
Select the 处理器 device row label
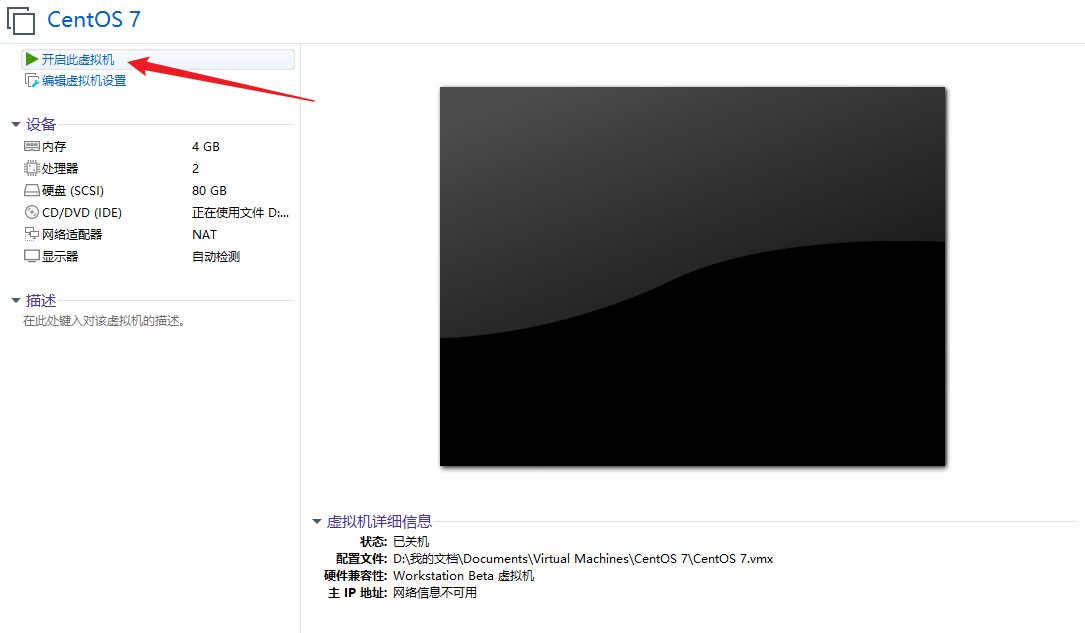pyautogui.click(x=60, y=168)
